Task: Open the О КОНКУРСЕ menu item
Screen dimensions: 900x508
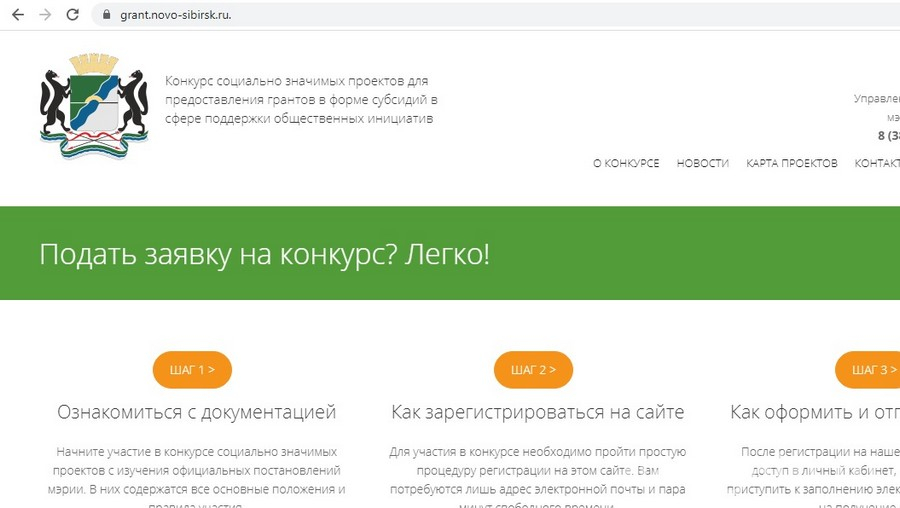Action: pyautogui.click(x=625, y=163)
